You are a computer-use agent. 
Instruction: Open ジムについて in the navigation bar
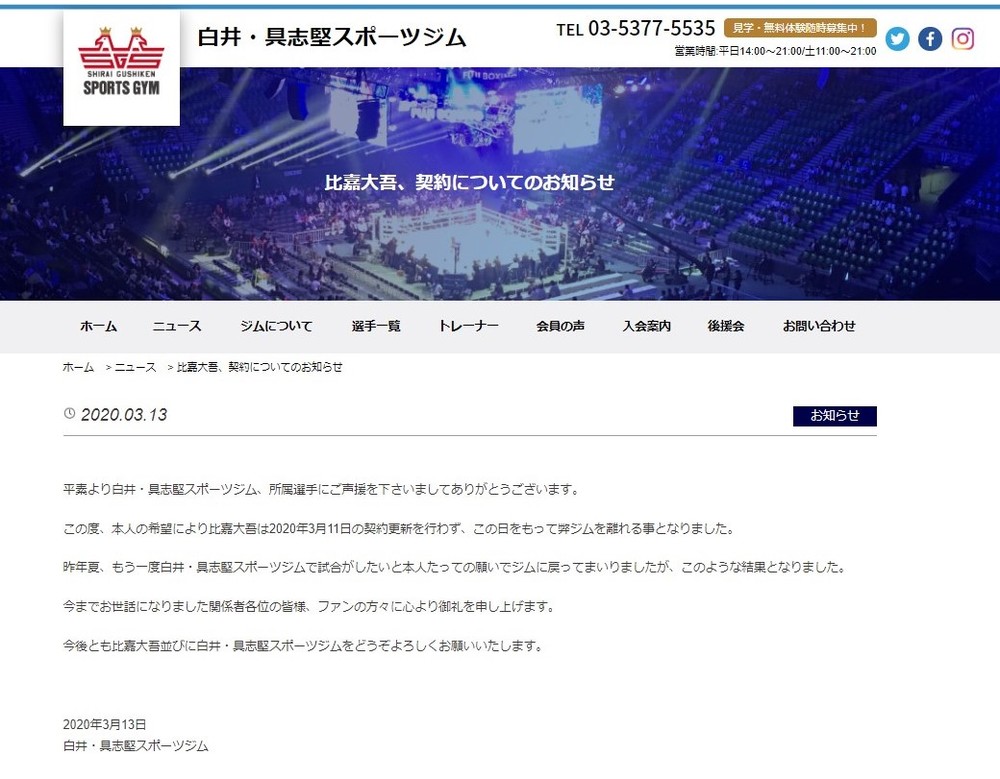coord(276,326)
